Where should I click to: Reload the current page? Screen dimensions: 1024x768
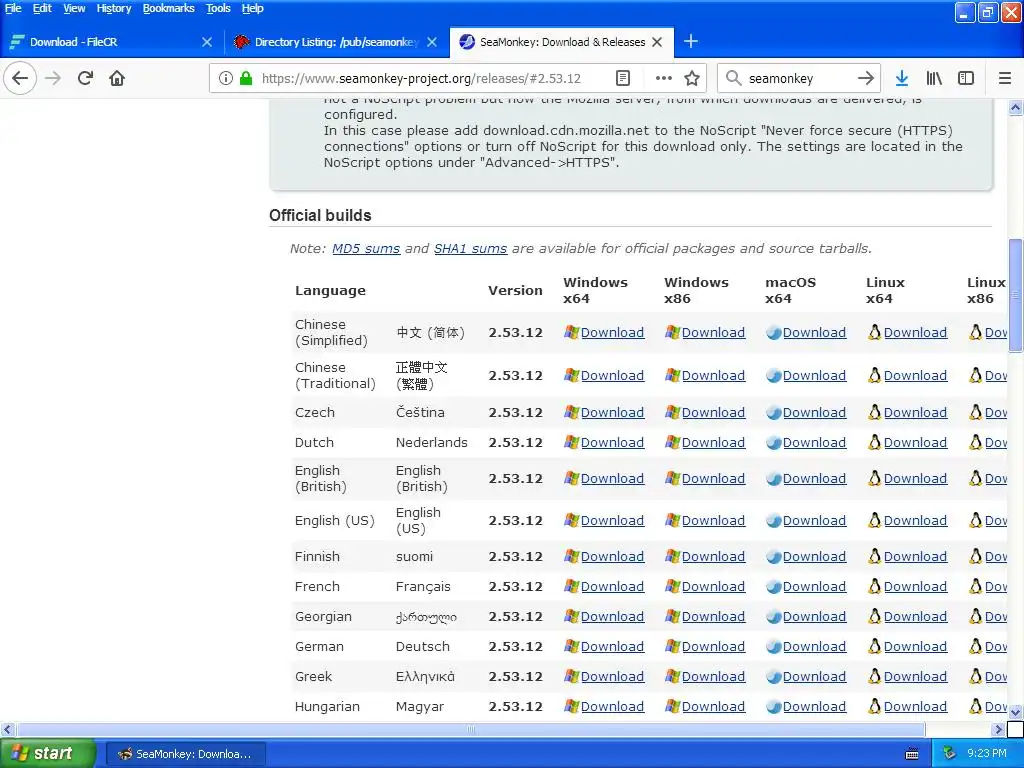(85, 78)
